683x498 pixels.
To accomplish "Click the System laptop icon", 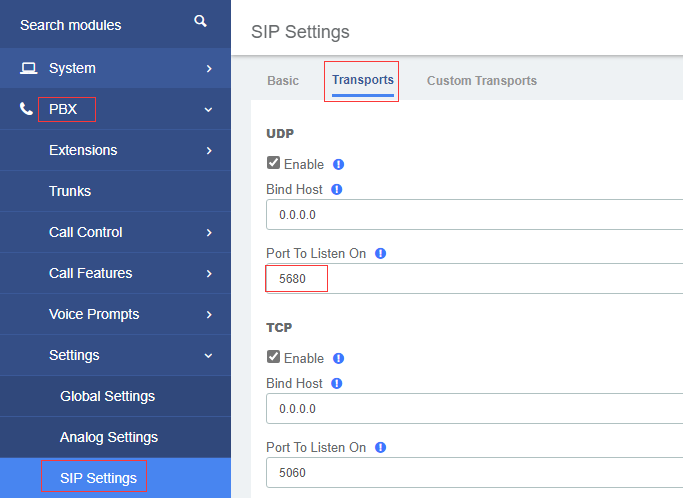I will pos(29,68).
